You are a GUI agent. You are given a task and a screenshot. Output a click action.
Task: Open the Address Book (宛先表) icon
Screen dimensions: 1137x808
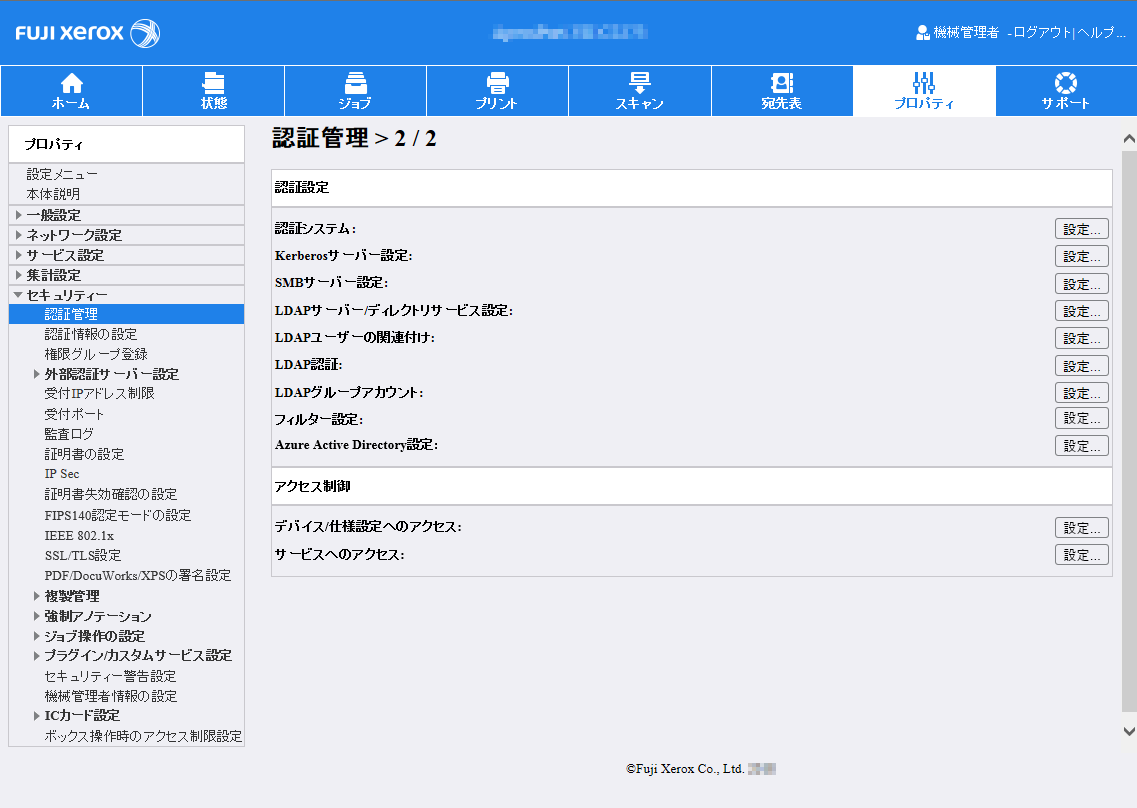tap(781, 83)
